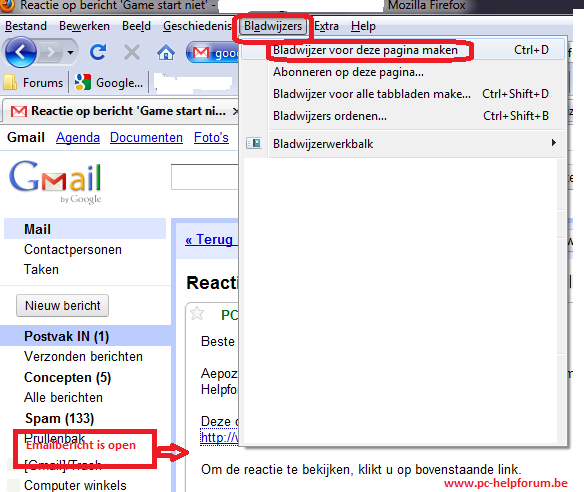Click the Bladwijzerwerkbalk folder icon
The height and width of the screenshot is (492, 584).
pos(254,143)
